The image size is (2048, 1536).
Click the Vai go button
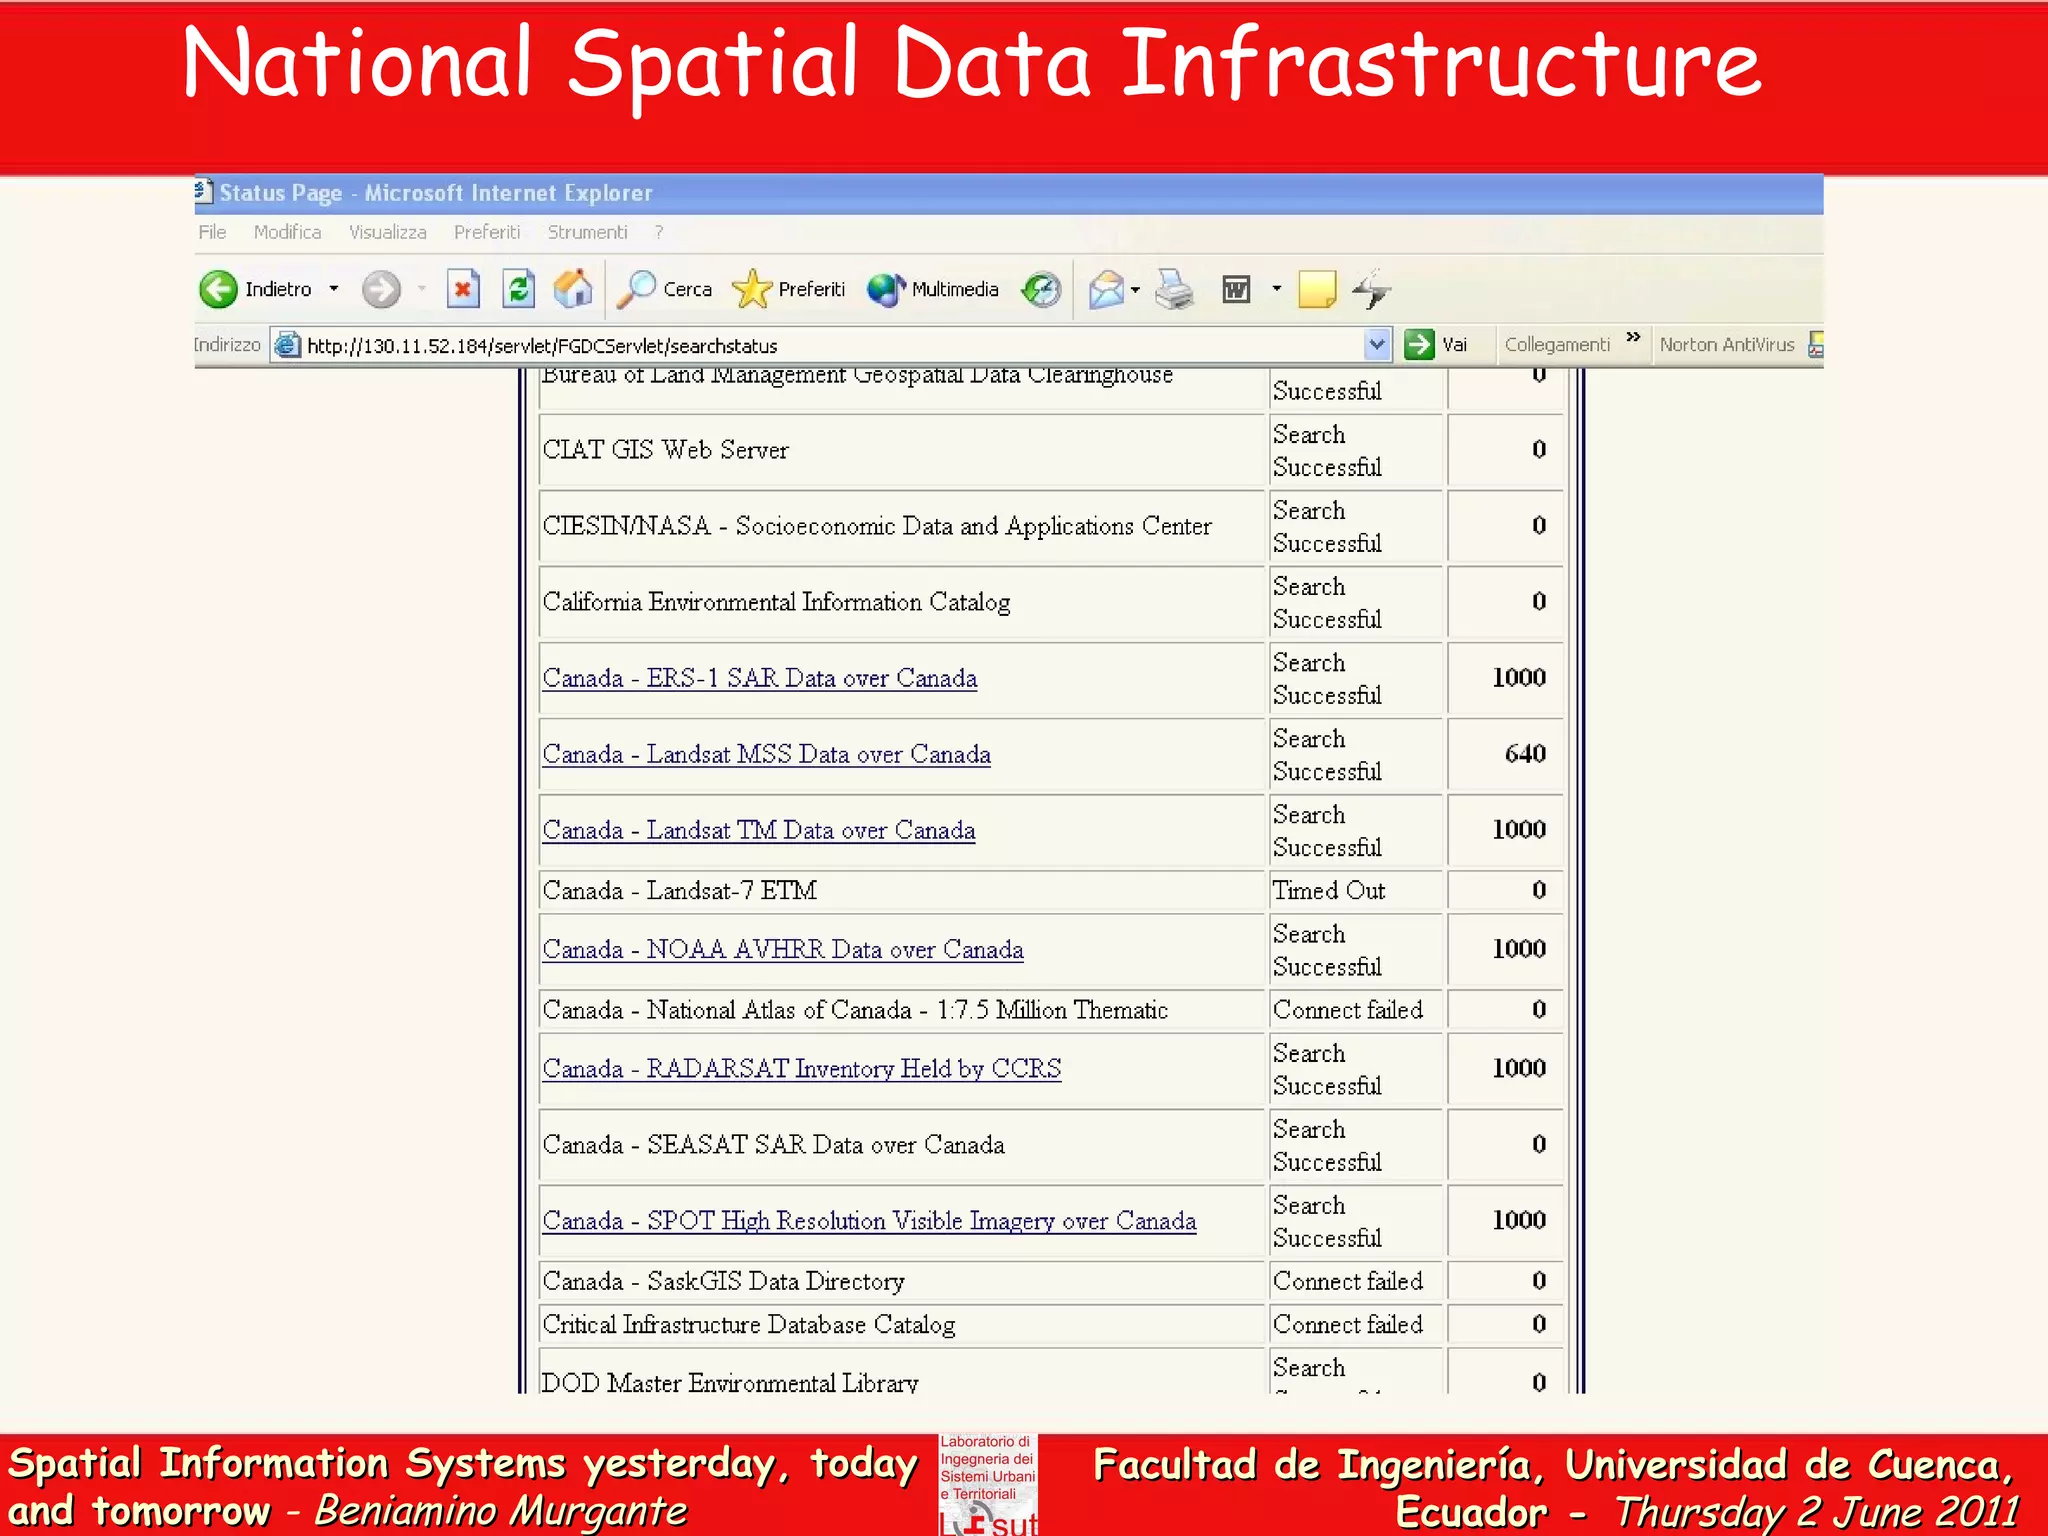click(x=1436, y=345)
